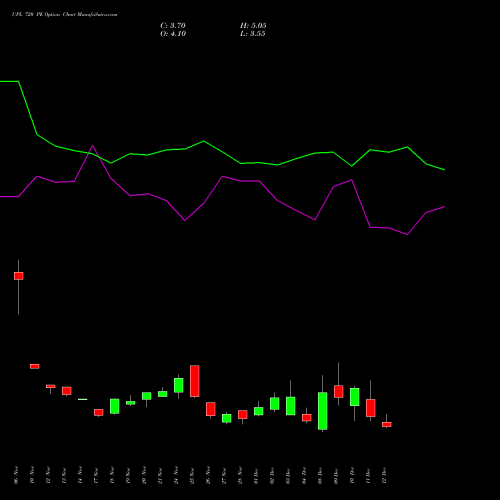Click the tall green 08 Dec candlestick
The image size is (500, 500).
pyautogui.click(x=323, y=411)
